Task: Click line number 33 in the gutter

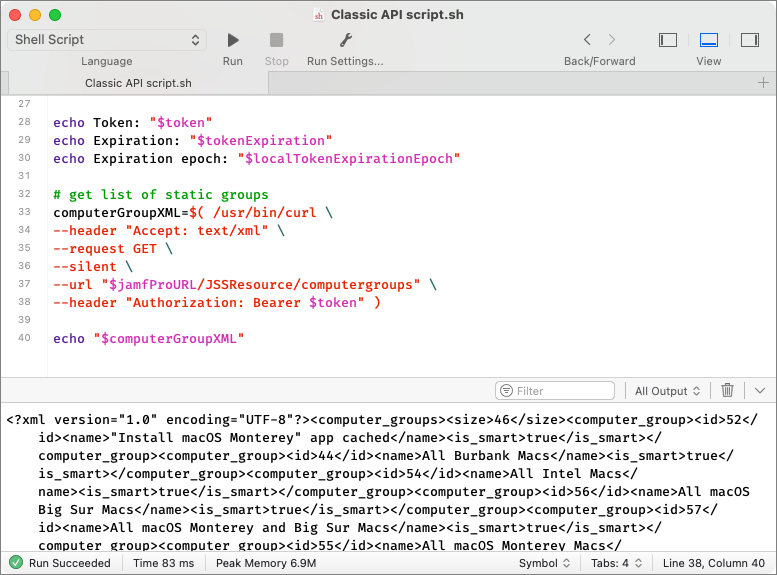Action: (24, 212)
